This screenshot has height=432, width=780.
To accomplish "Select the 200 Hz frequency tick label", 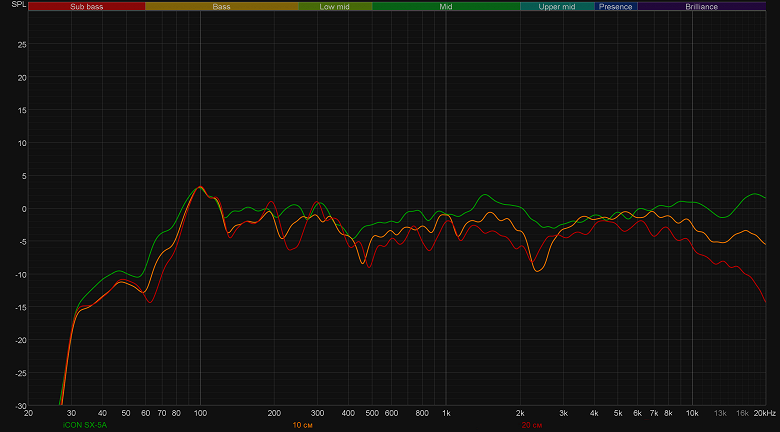I will coord(274,413).
